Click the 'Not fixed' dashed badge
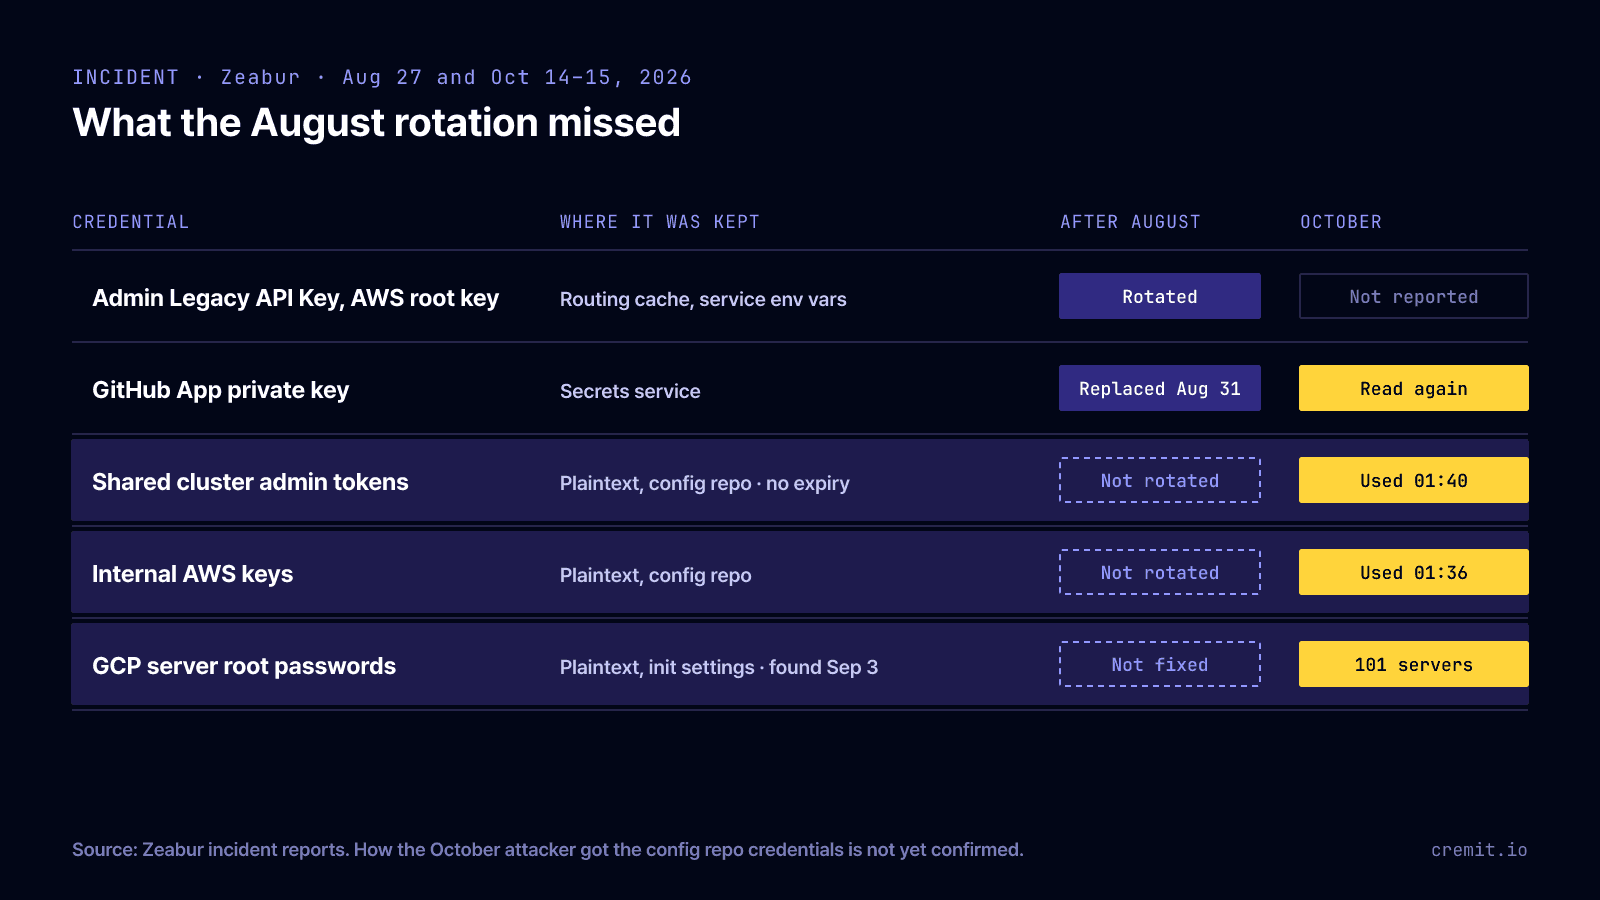 point(1160,664)
